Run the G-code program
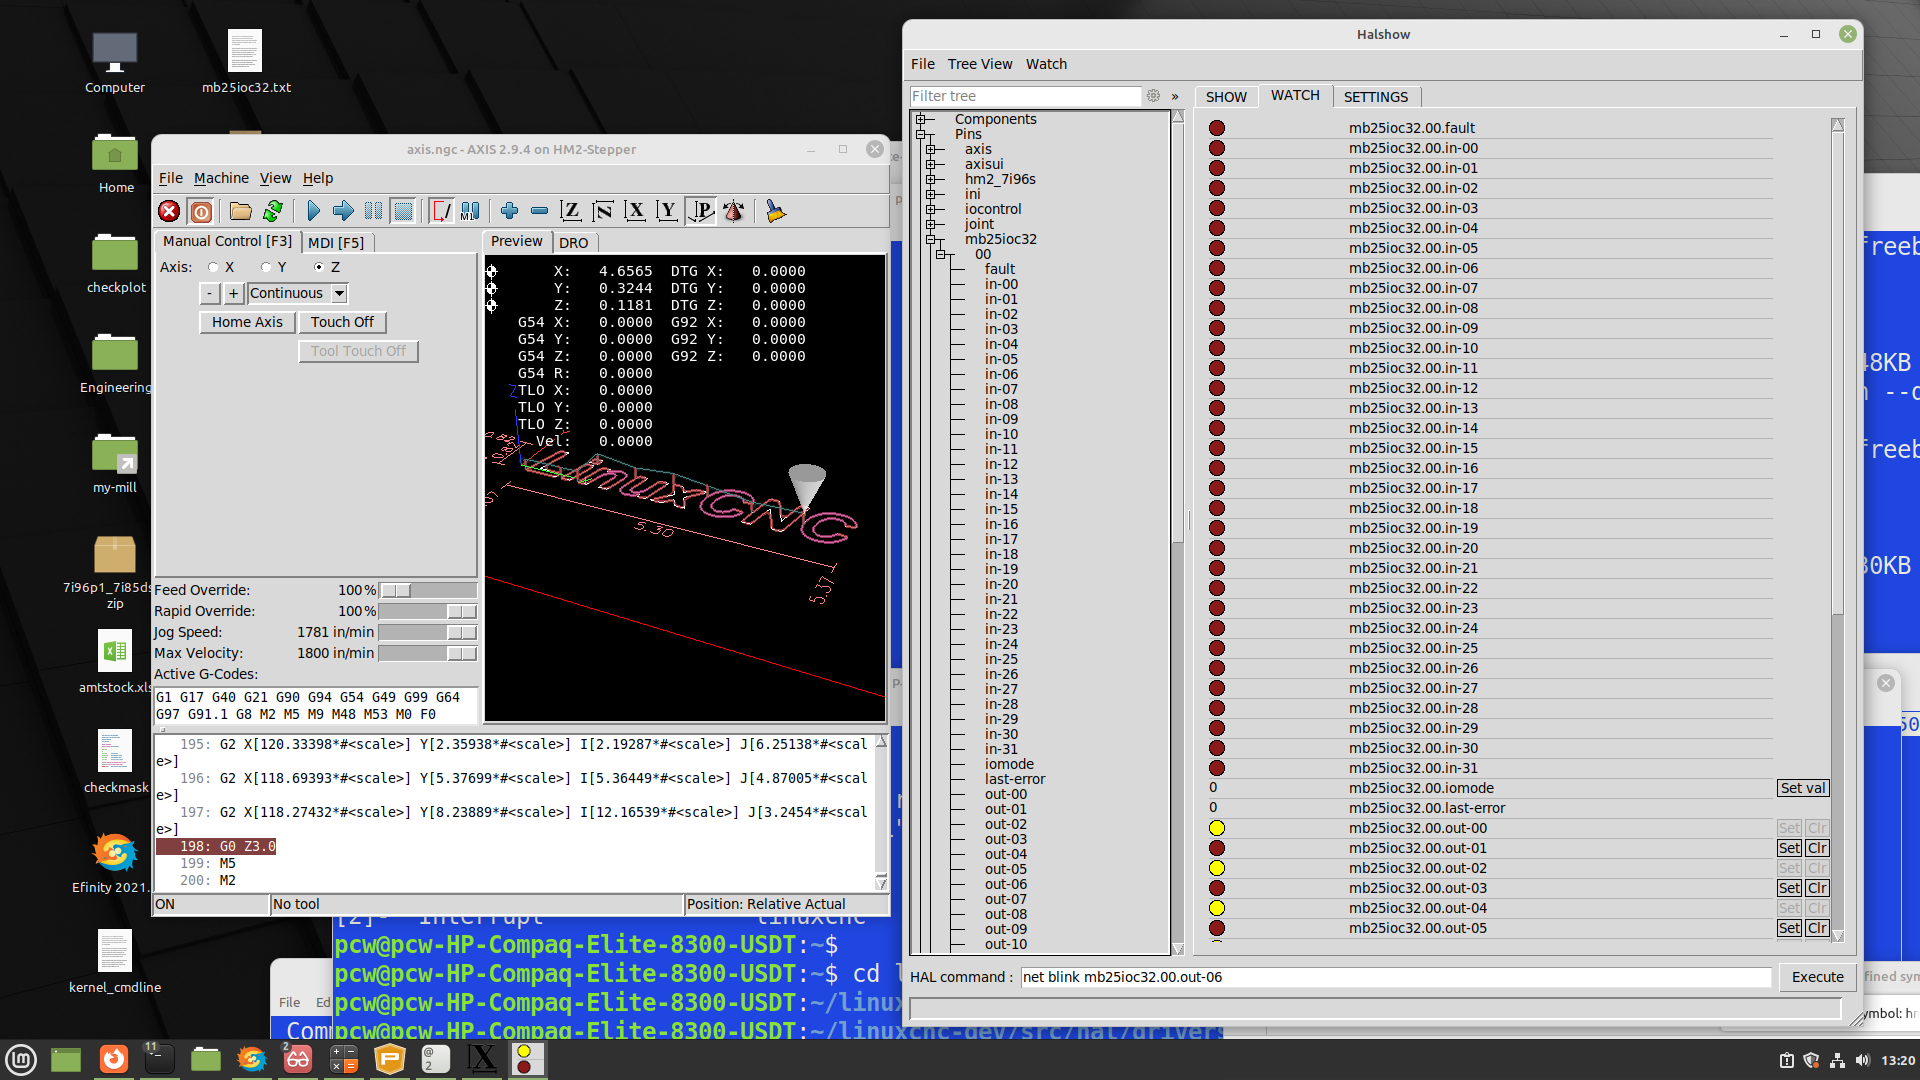This screenshot has width=1920, height=1080. tap(313, 211)
